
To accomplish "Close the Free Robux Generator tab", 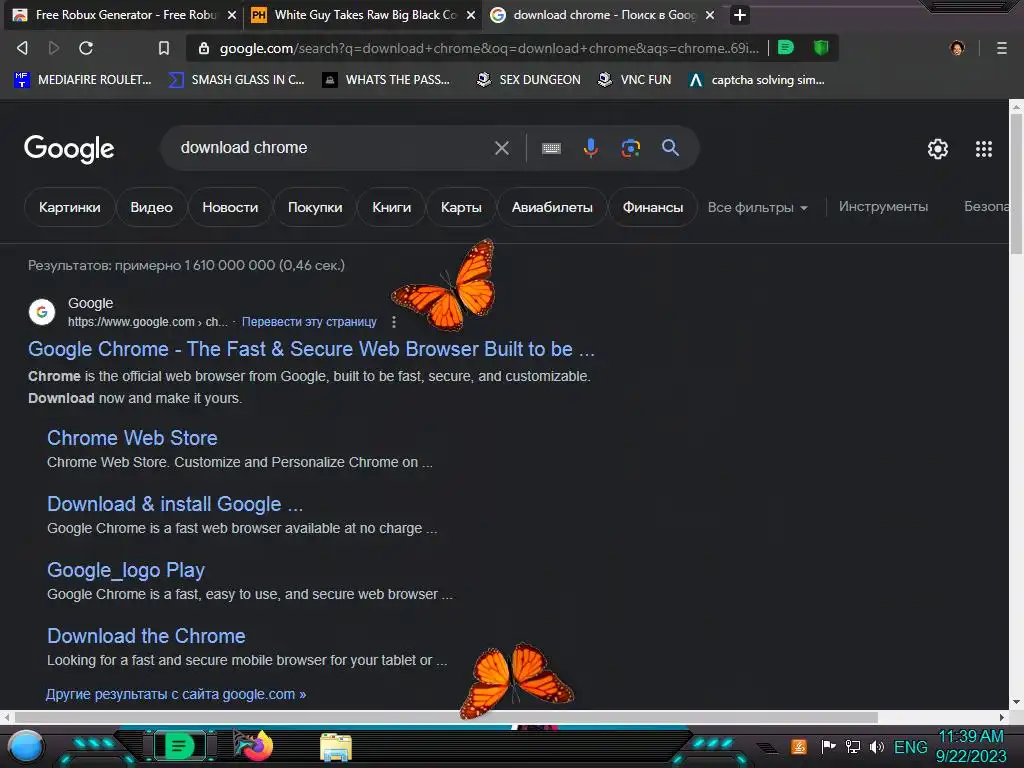I will point(231,15).
